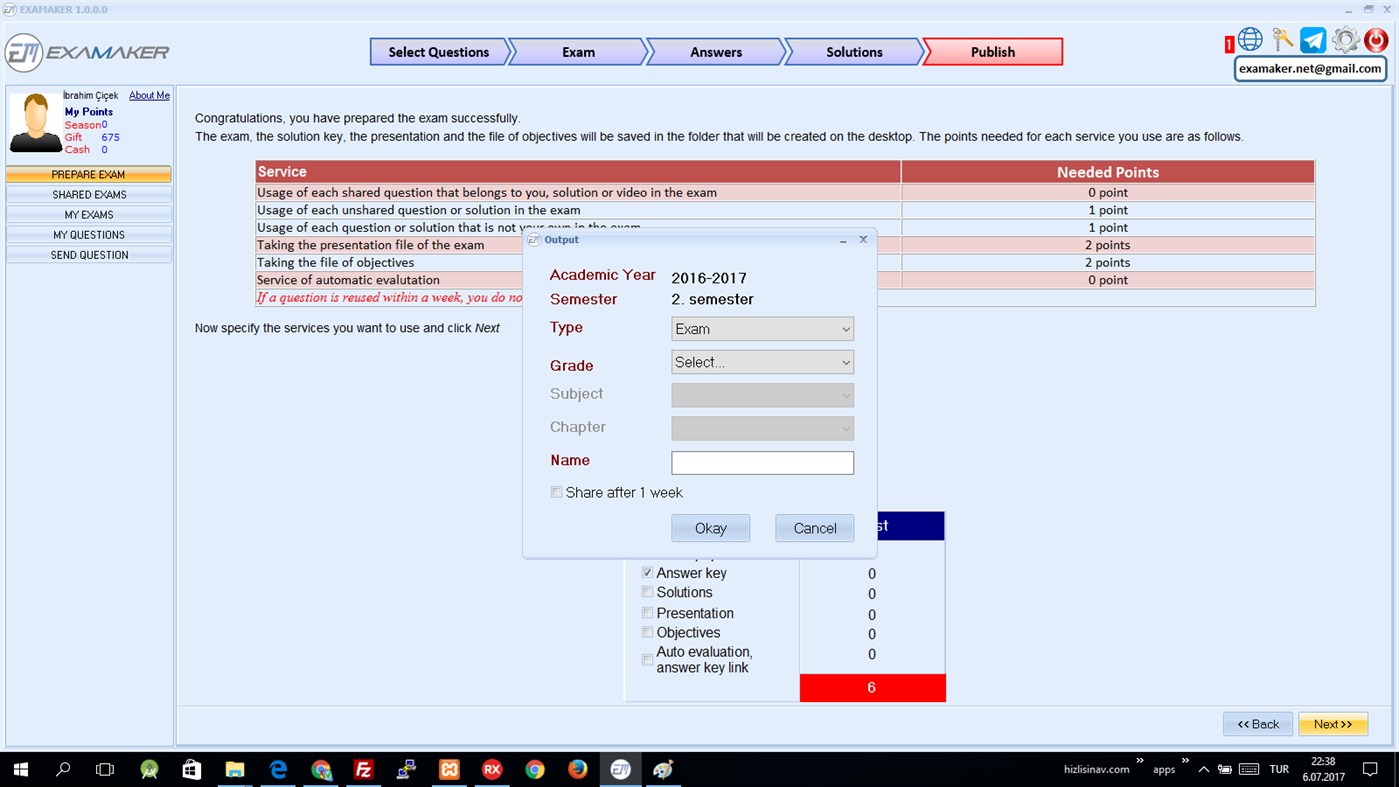Image resolution: width=1399 pixels, height=787 pixels.
Task: Uncheck the Answer key checkbox
Action: point(647,572)
